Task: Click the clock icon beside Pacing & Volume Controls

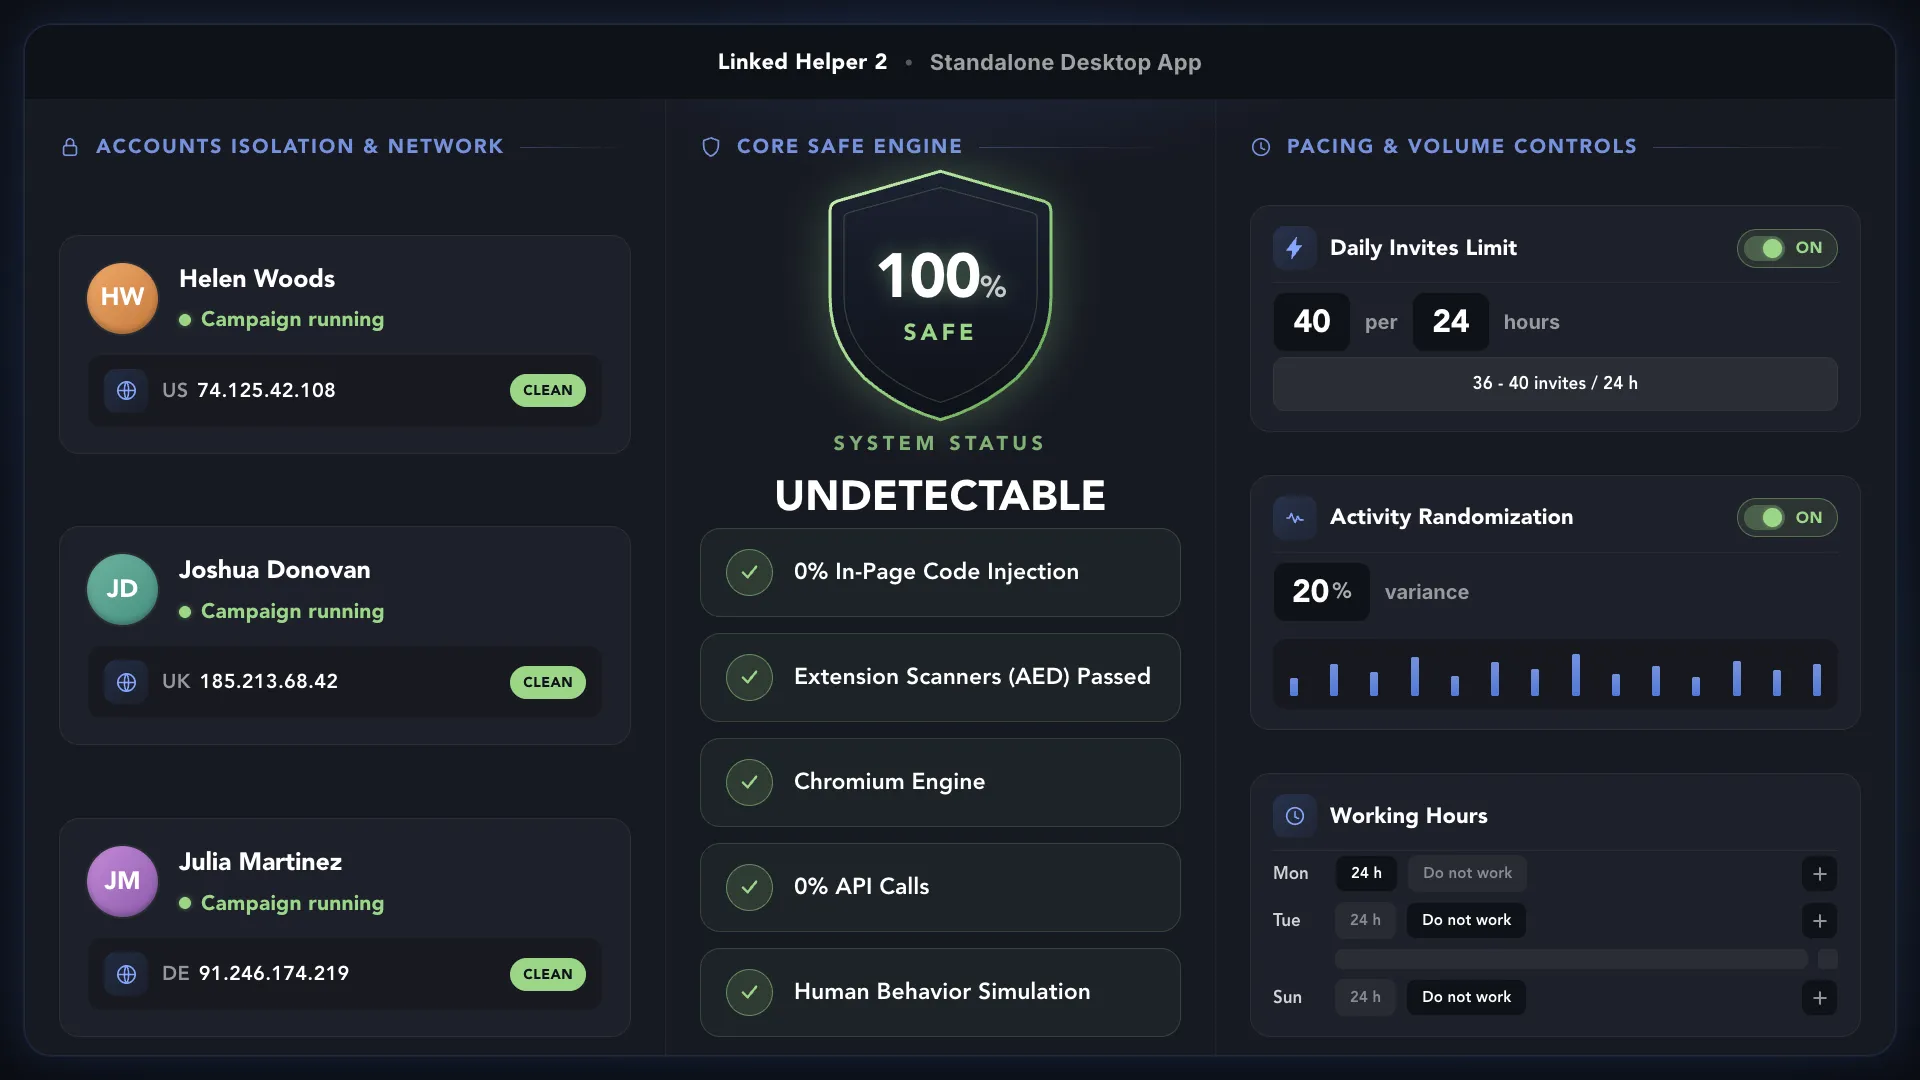Action: pyautogui.click(x=1261, y=147)
